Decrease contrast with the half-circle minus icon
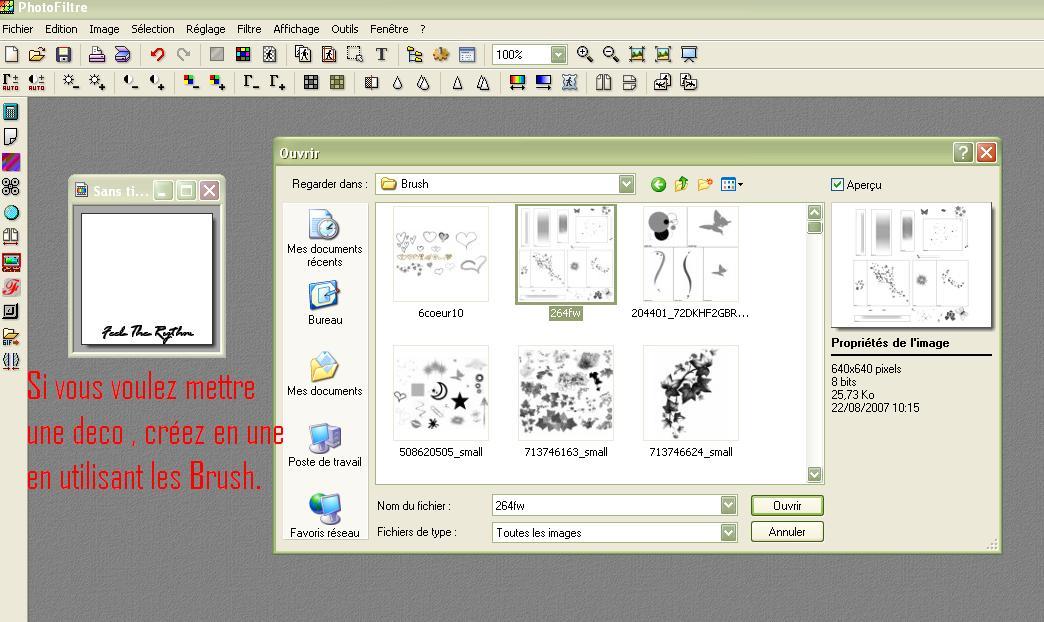The height and width of the screenshot is (622, 1044). click(130, 83)
